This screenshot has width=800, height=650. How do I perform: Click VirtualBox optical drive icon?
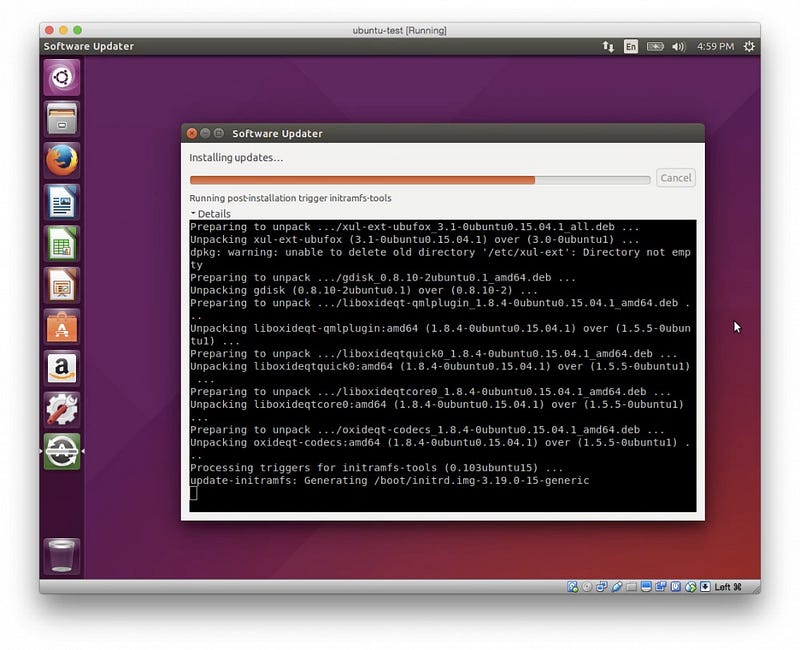587,587
